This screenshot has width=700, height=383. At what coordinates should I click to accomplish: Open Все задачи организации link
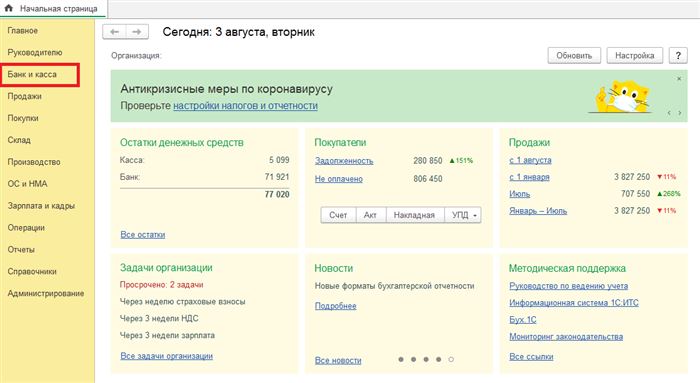tap(167, 356)
